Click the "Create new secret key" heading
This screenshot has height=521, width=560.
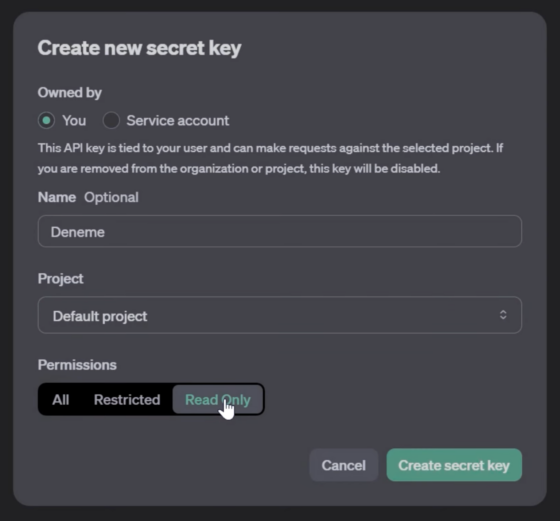[140, 48]
